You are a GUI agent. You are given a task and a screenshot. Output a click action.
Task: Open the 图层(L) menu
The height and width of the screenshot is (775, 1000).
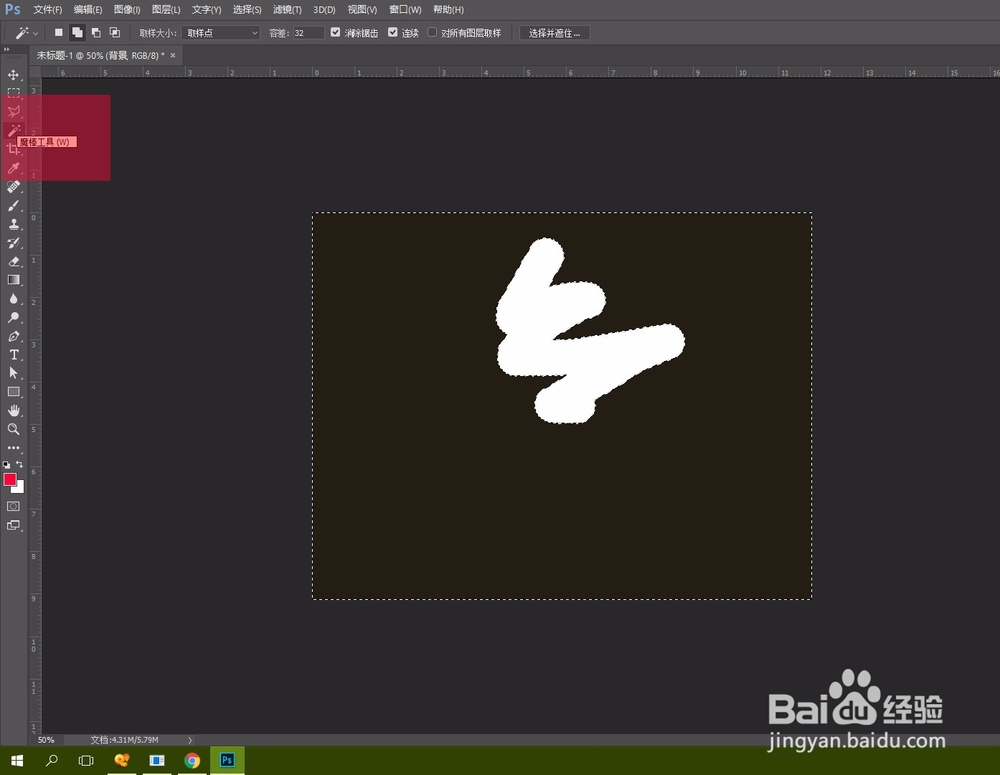(x=166, y=10)
